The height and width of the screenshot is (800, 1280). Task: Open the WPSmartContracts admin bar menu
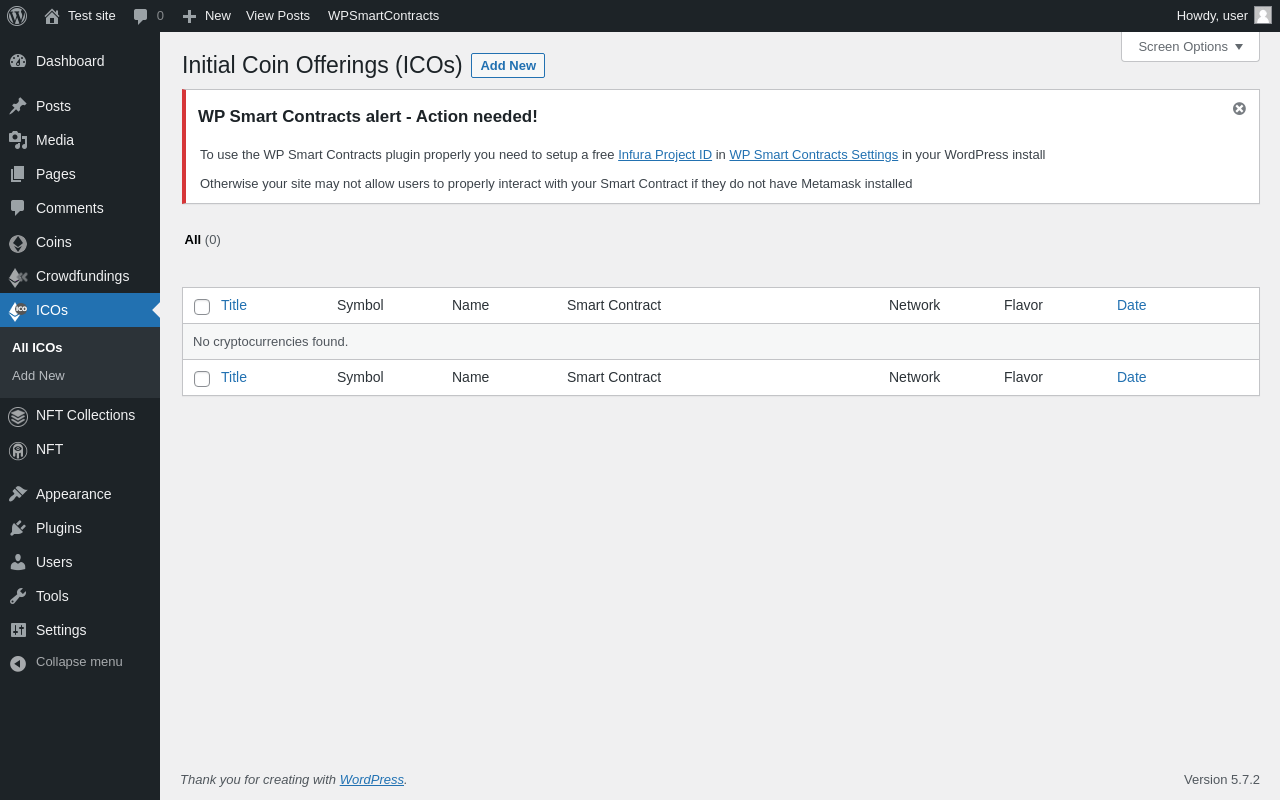(383, 16)
